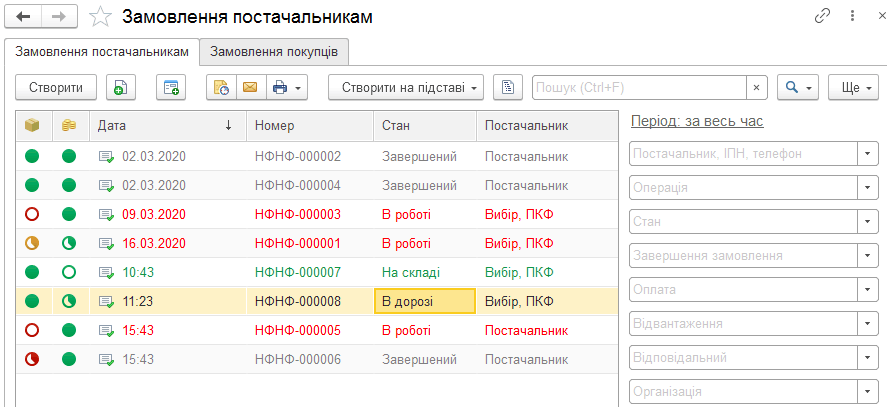Click the Пошук (Ctrl+F) search field
Image resolution: width=887 pixels, height=407 pixels.
point(639,88)
